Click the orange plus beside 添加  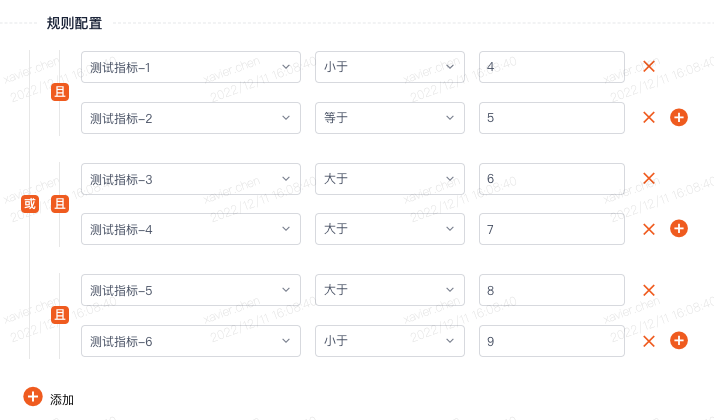pos(33,397)
